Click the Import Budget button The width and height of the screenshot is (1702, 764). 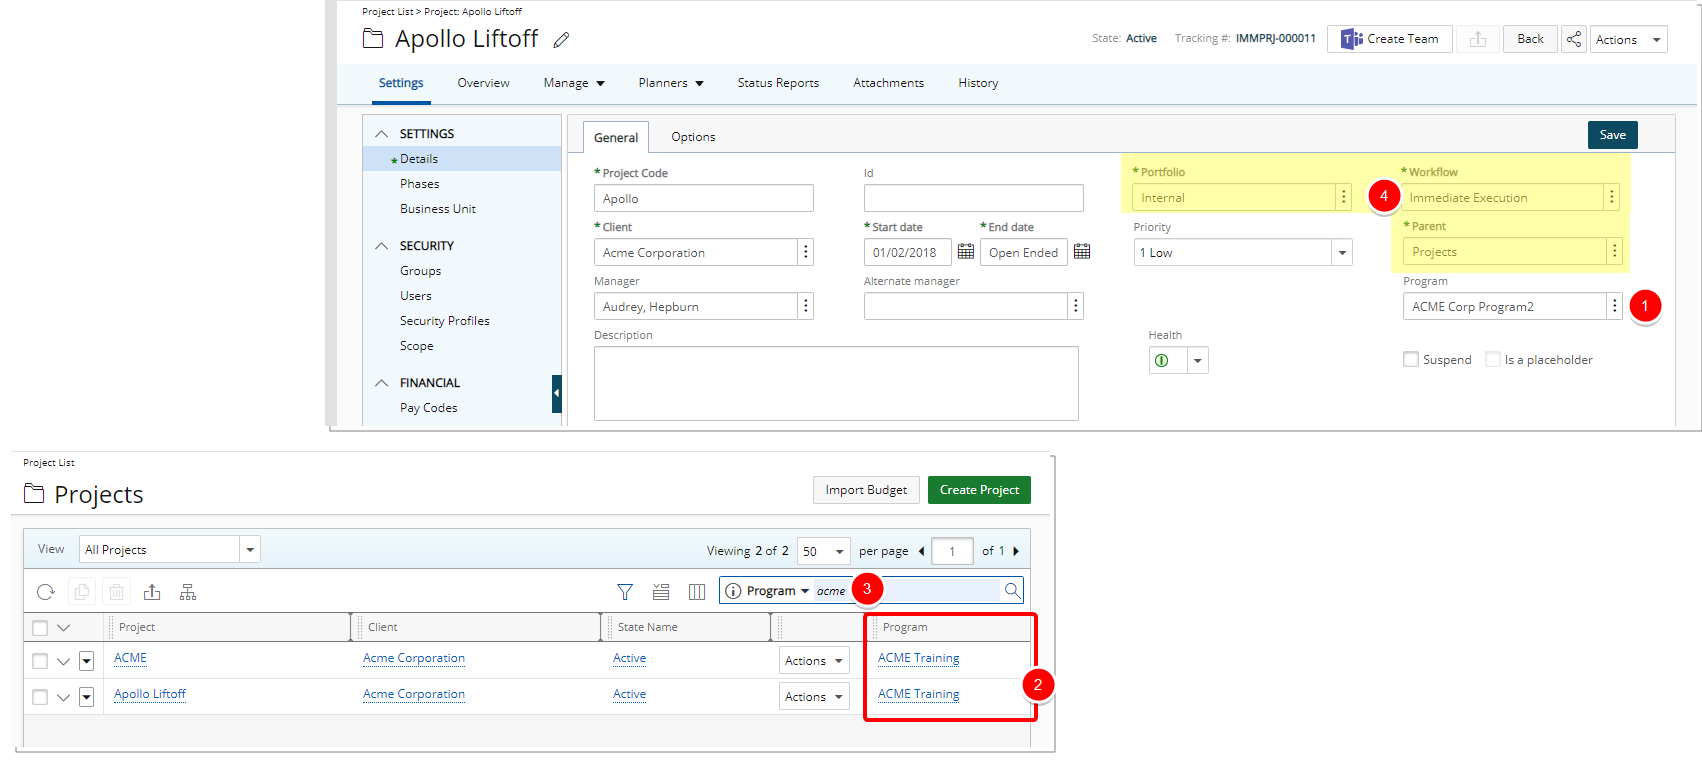866,490
